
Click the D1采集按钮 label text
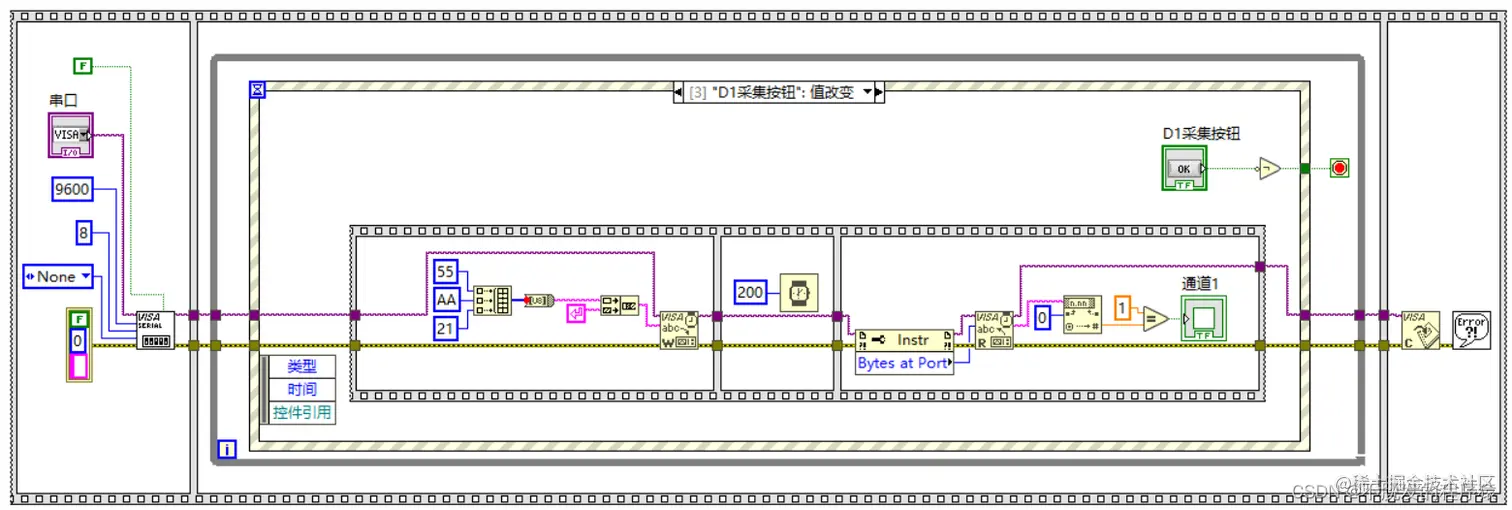point(1201,133)
